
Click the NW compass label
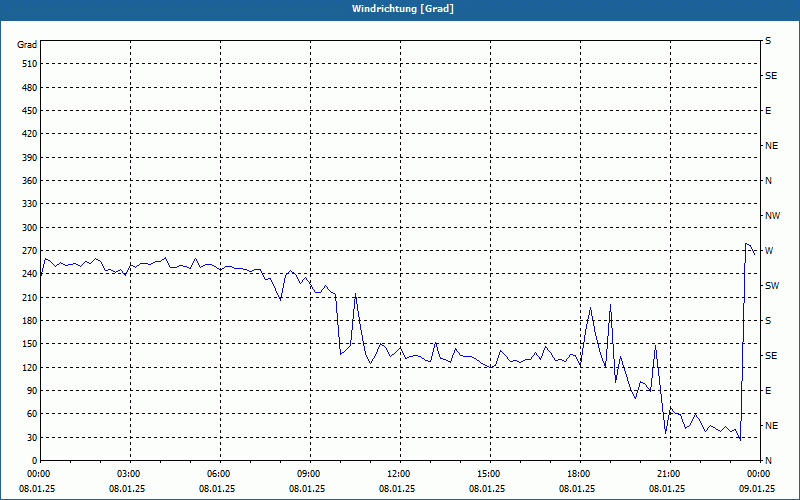coord(772,216)
